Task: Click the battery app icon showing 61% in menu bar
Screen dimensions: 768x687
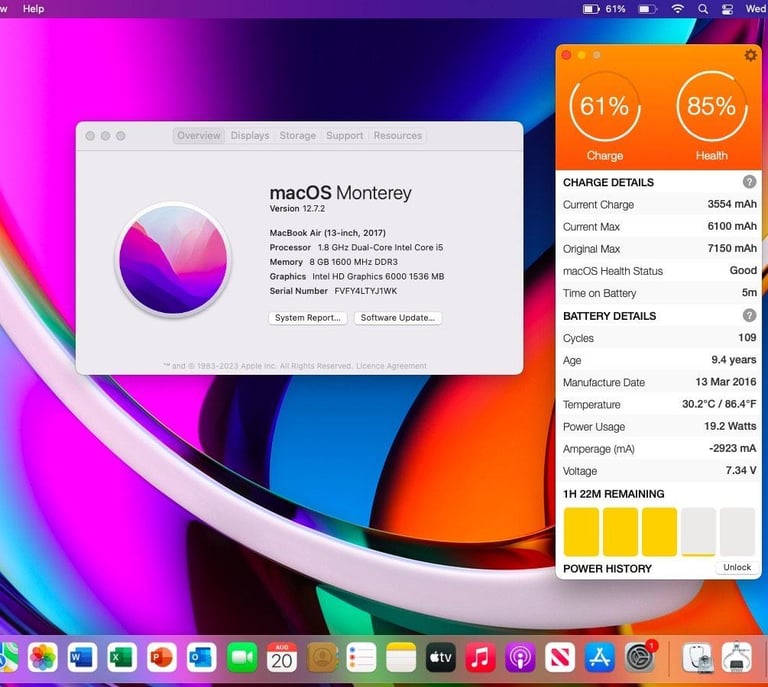Action: click(x=604, y=9)
